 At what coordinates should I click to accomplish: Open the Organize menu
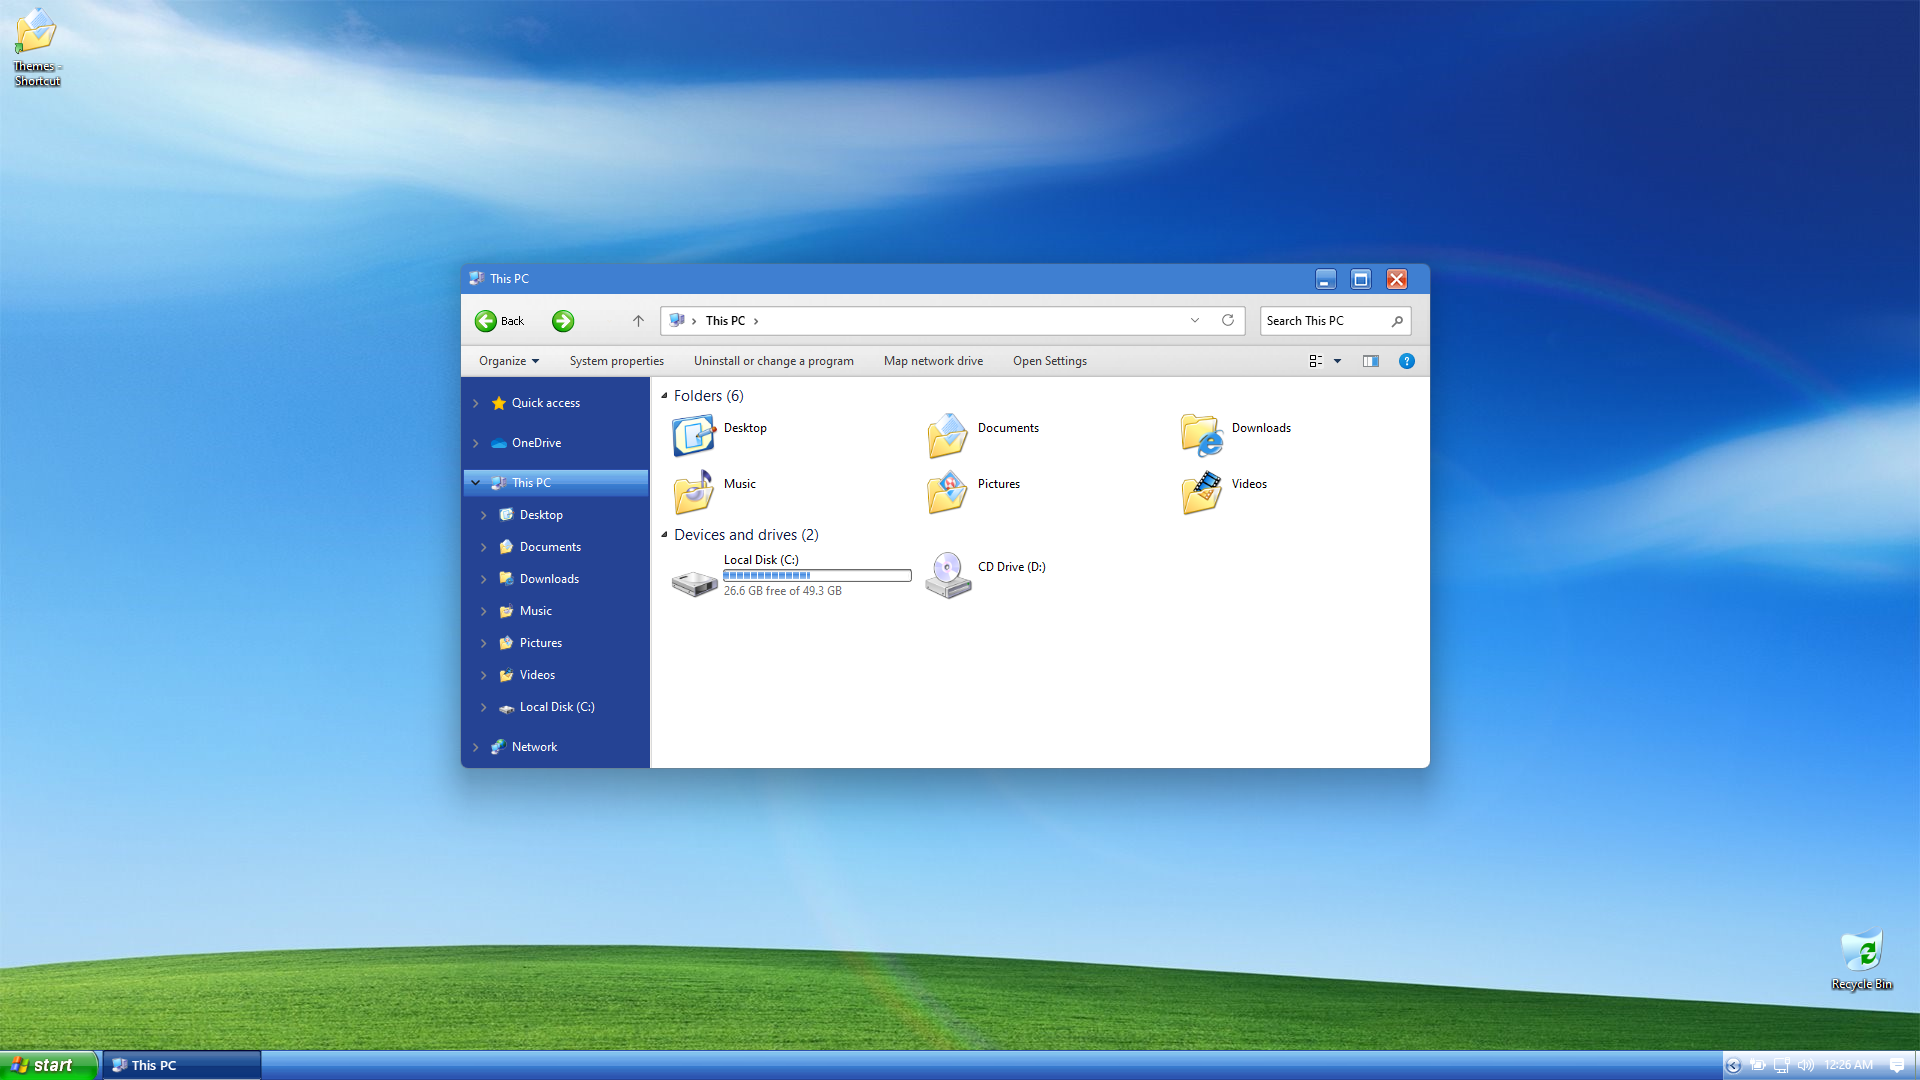coord(508,361)
